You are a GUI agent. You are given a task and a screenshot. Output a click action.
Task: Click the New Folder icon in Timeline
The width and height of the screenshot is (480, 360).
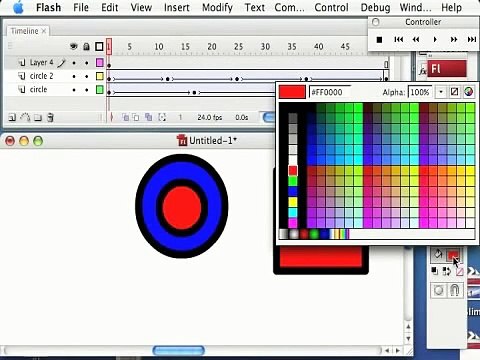pos(38,117)
